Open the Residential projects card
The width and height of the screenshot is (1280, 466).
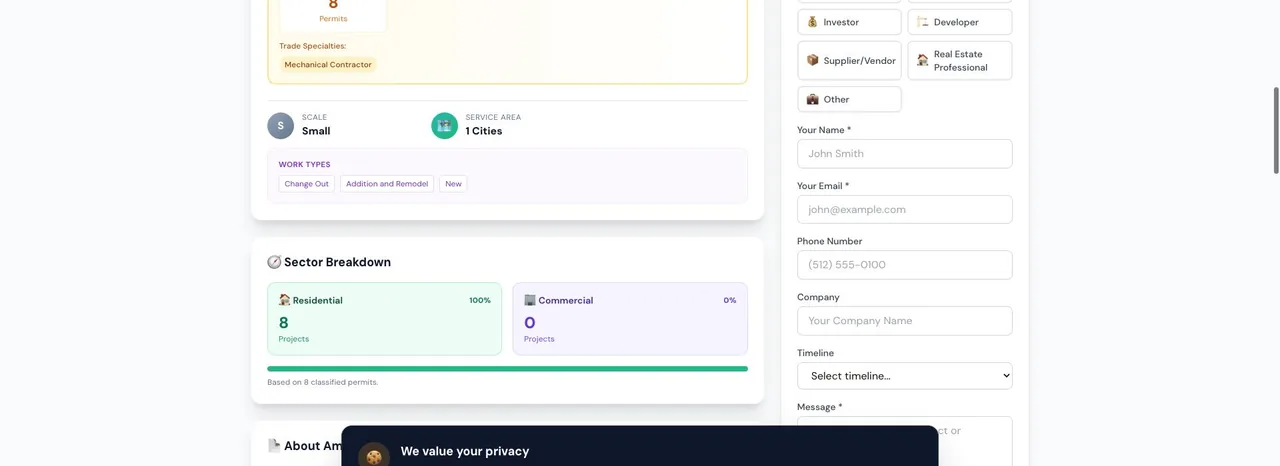tap(384, 319)
